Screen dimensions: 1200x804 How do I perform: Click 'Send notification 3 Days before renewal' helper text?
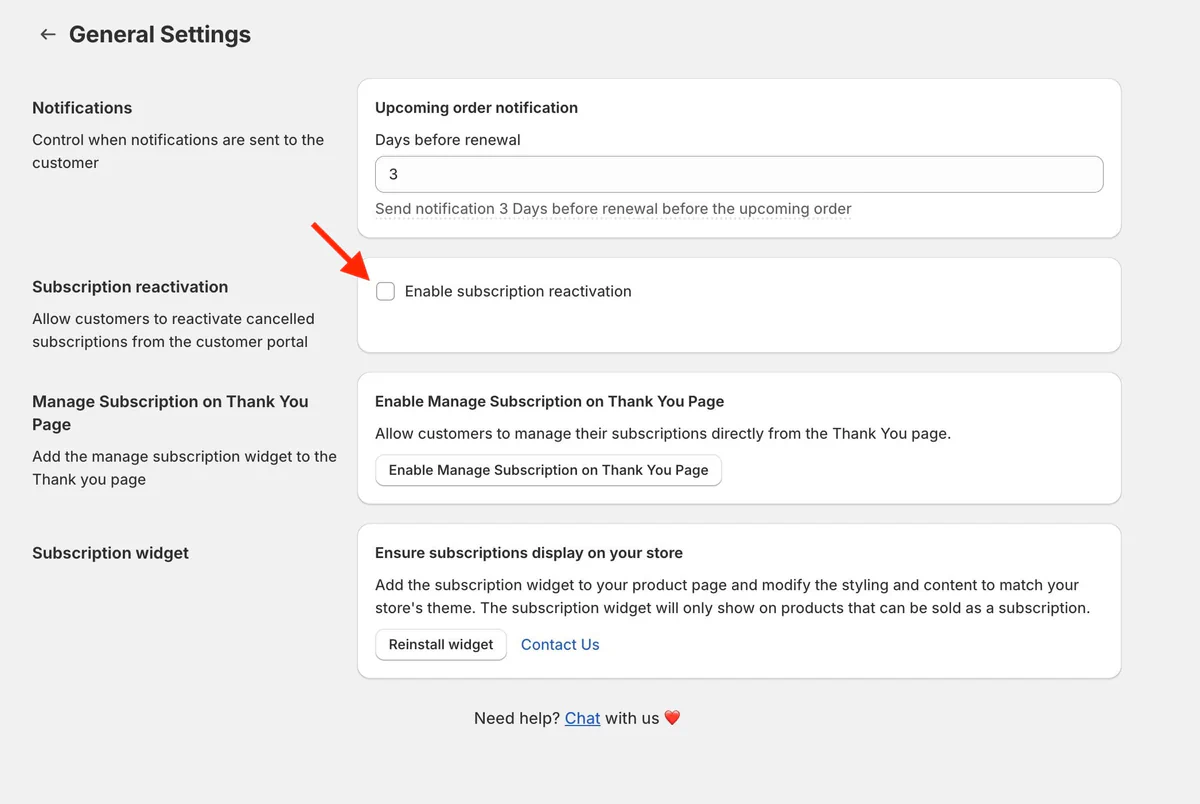[x=613, y=209]
